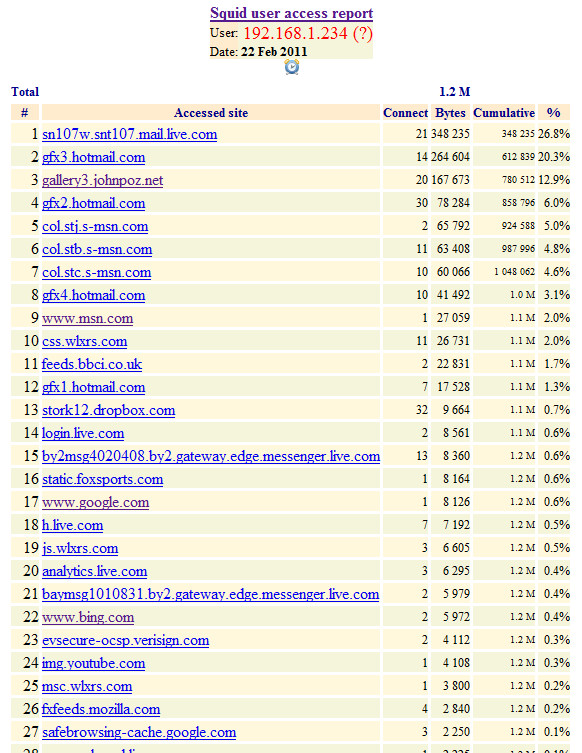
Task: Open by2msg4020408 messenger gateway link
Action: [211, 456]
